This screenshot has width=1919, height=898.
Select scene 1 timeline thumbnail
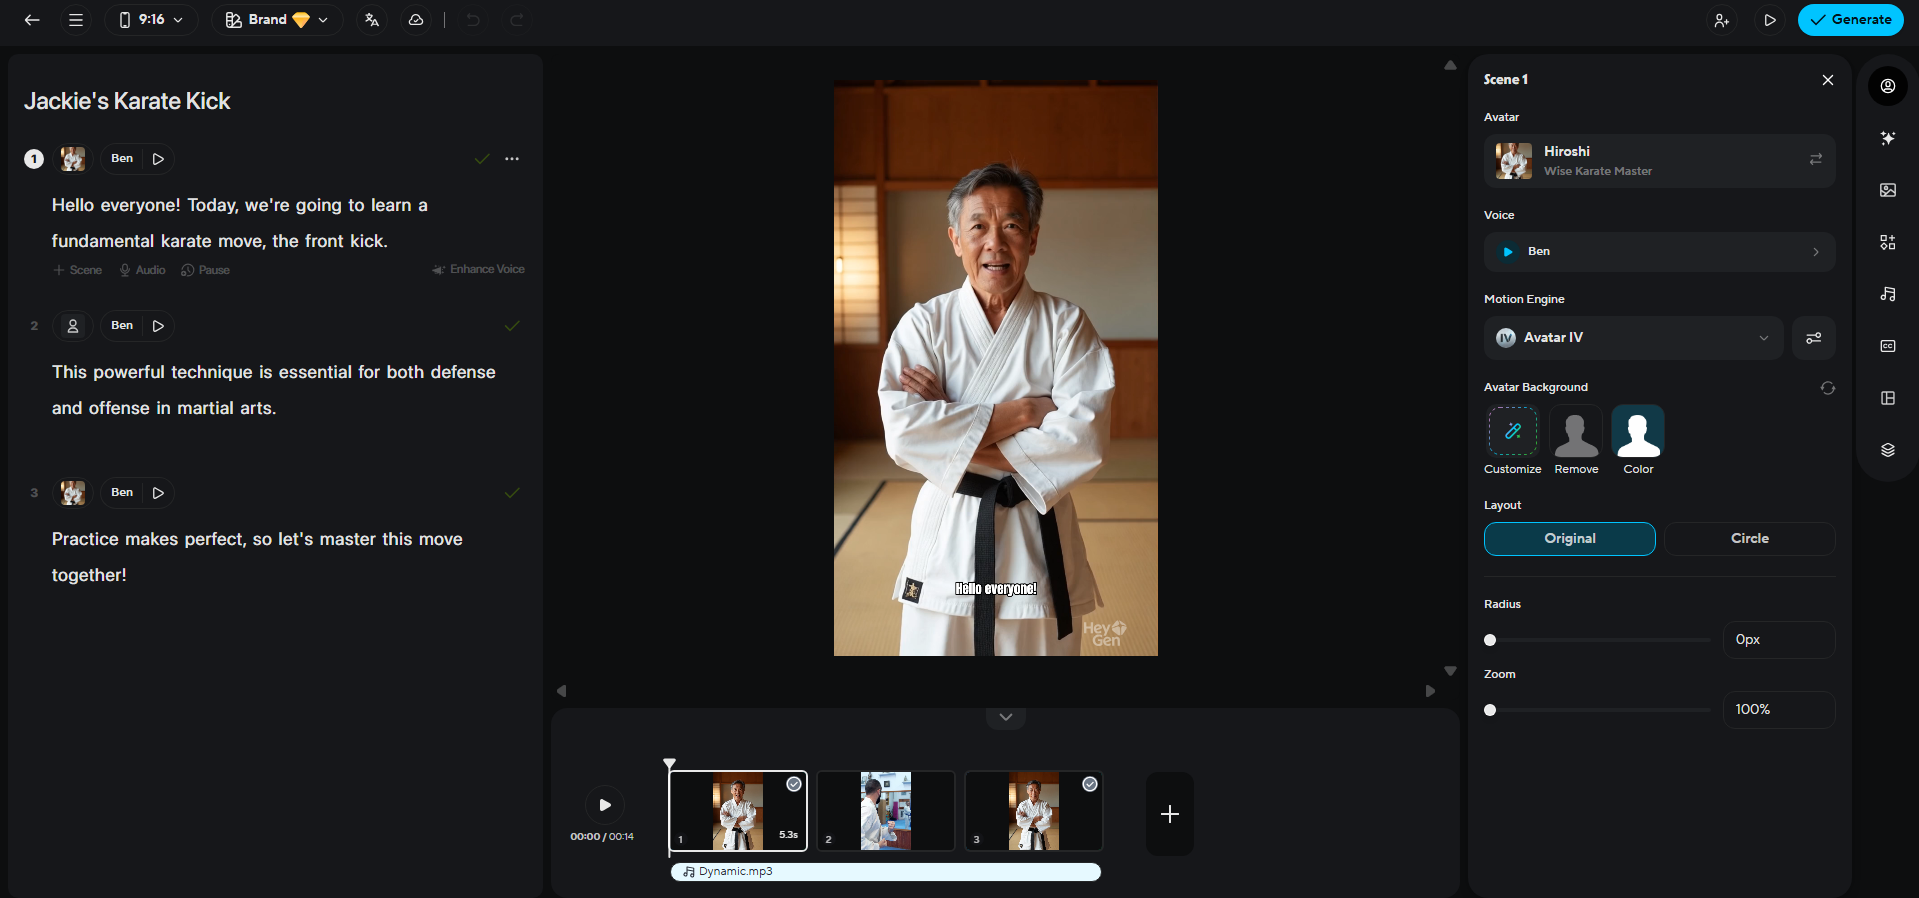coord(738,811)
